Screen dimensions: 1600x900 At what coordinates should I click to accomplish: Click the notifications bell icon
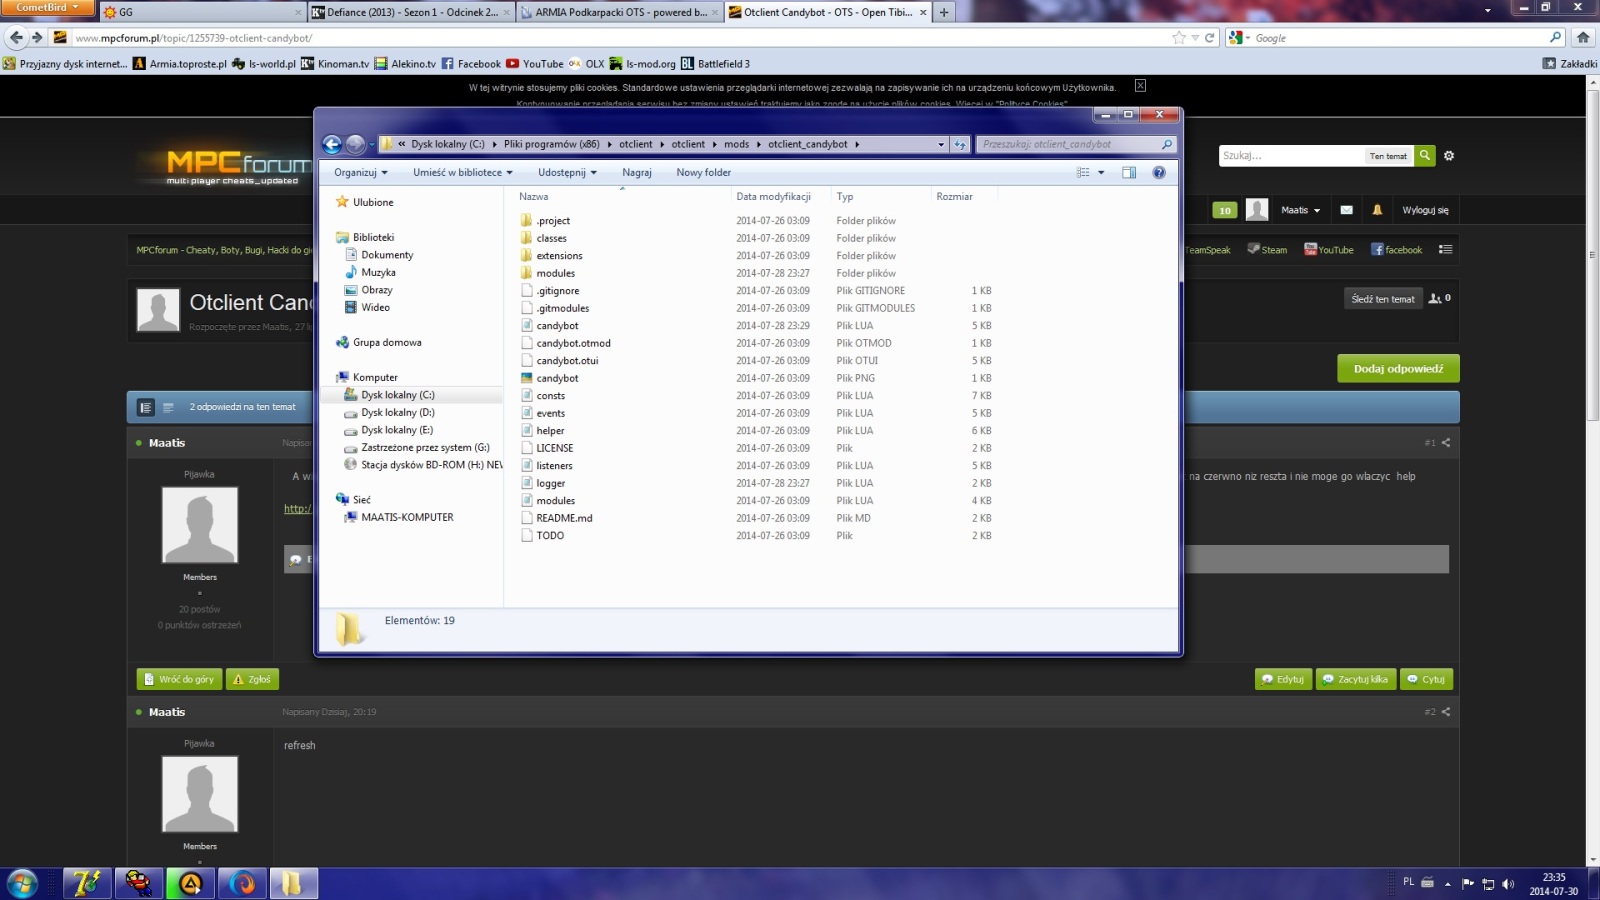point(1377,210)
